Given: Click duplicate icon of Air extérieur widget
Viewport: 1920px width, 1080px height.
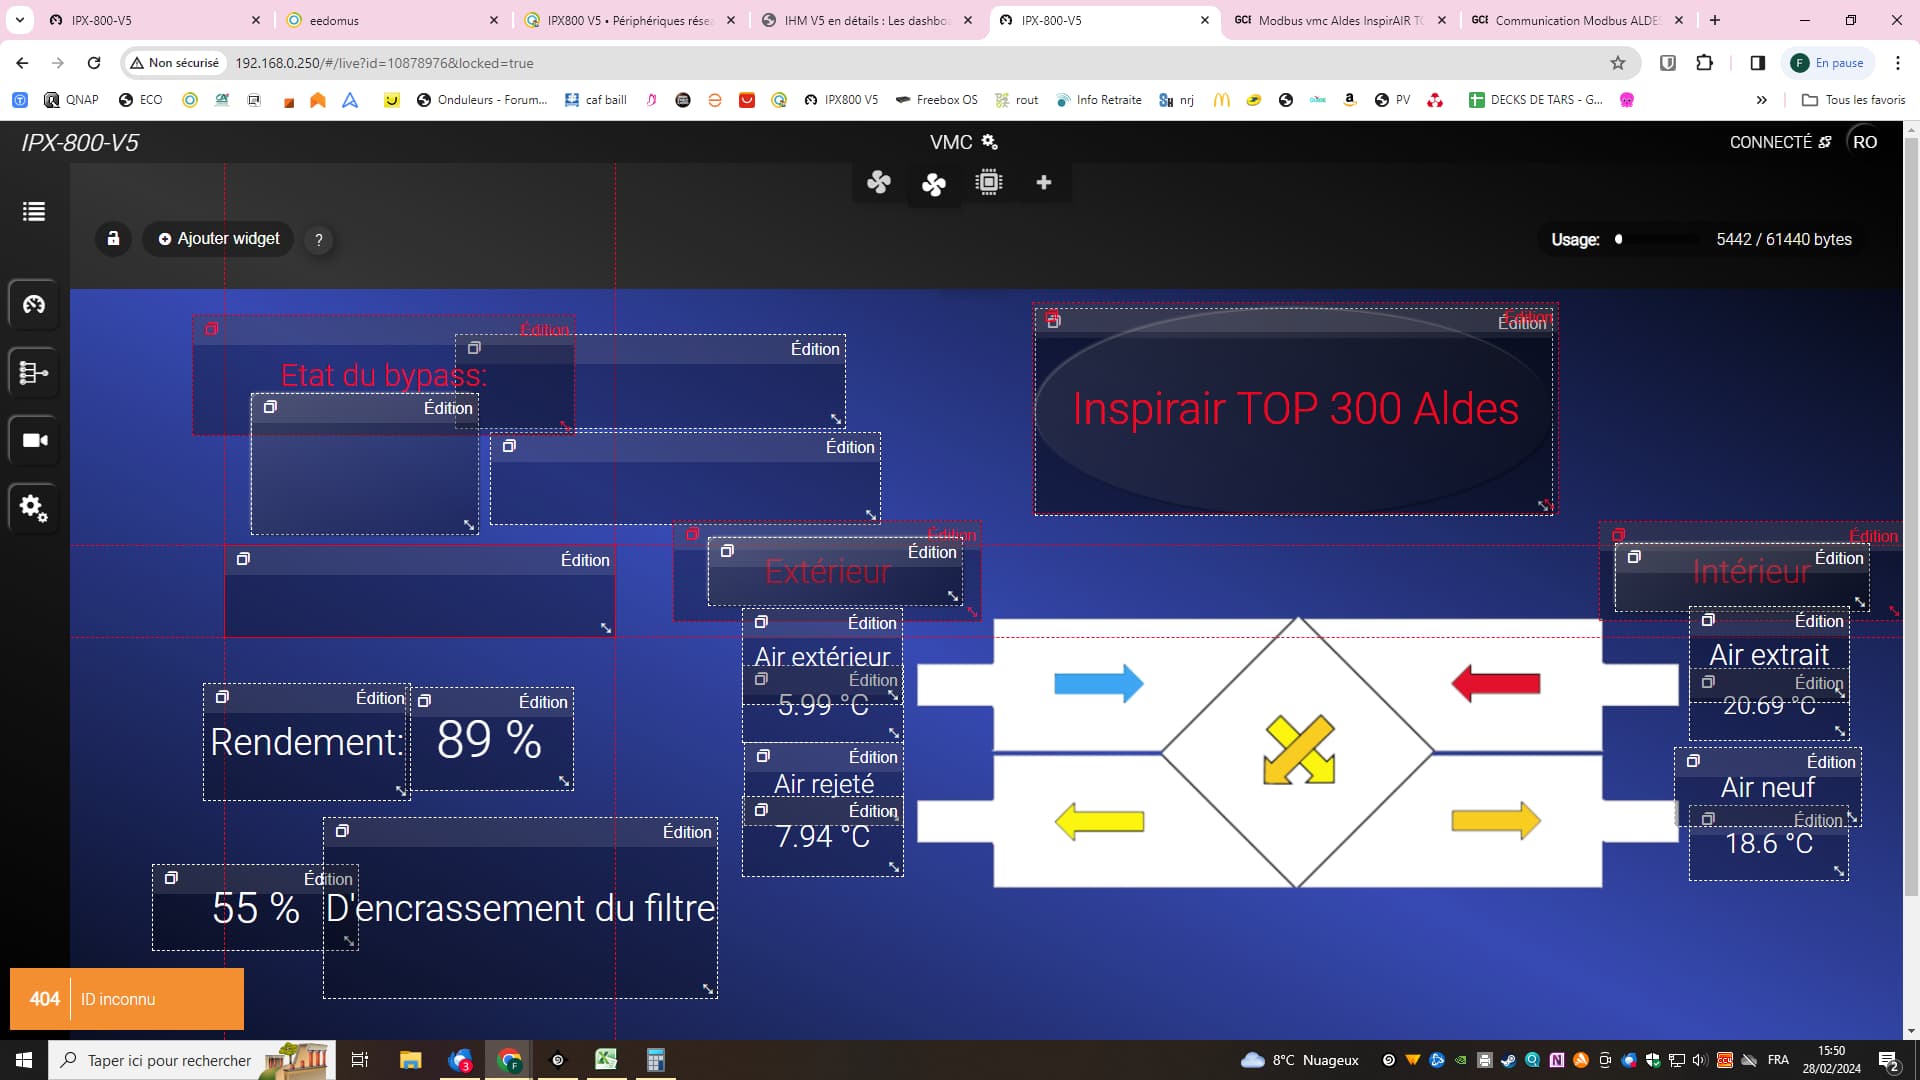Looking at the screenshot, I should 761,622.
